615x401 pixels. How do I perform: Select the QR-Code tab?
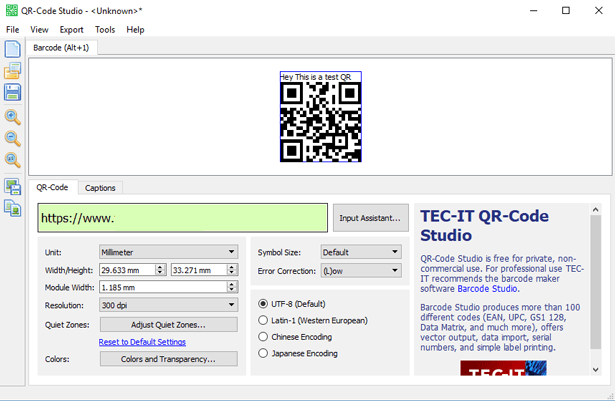pyautogui.click(x=52, y=188)
